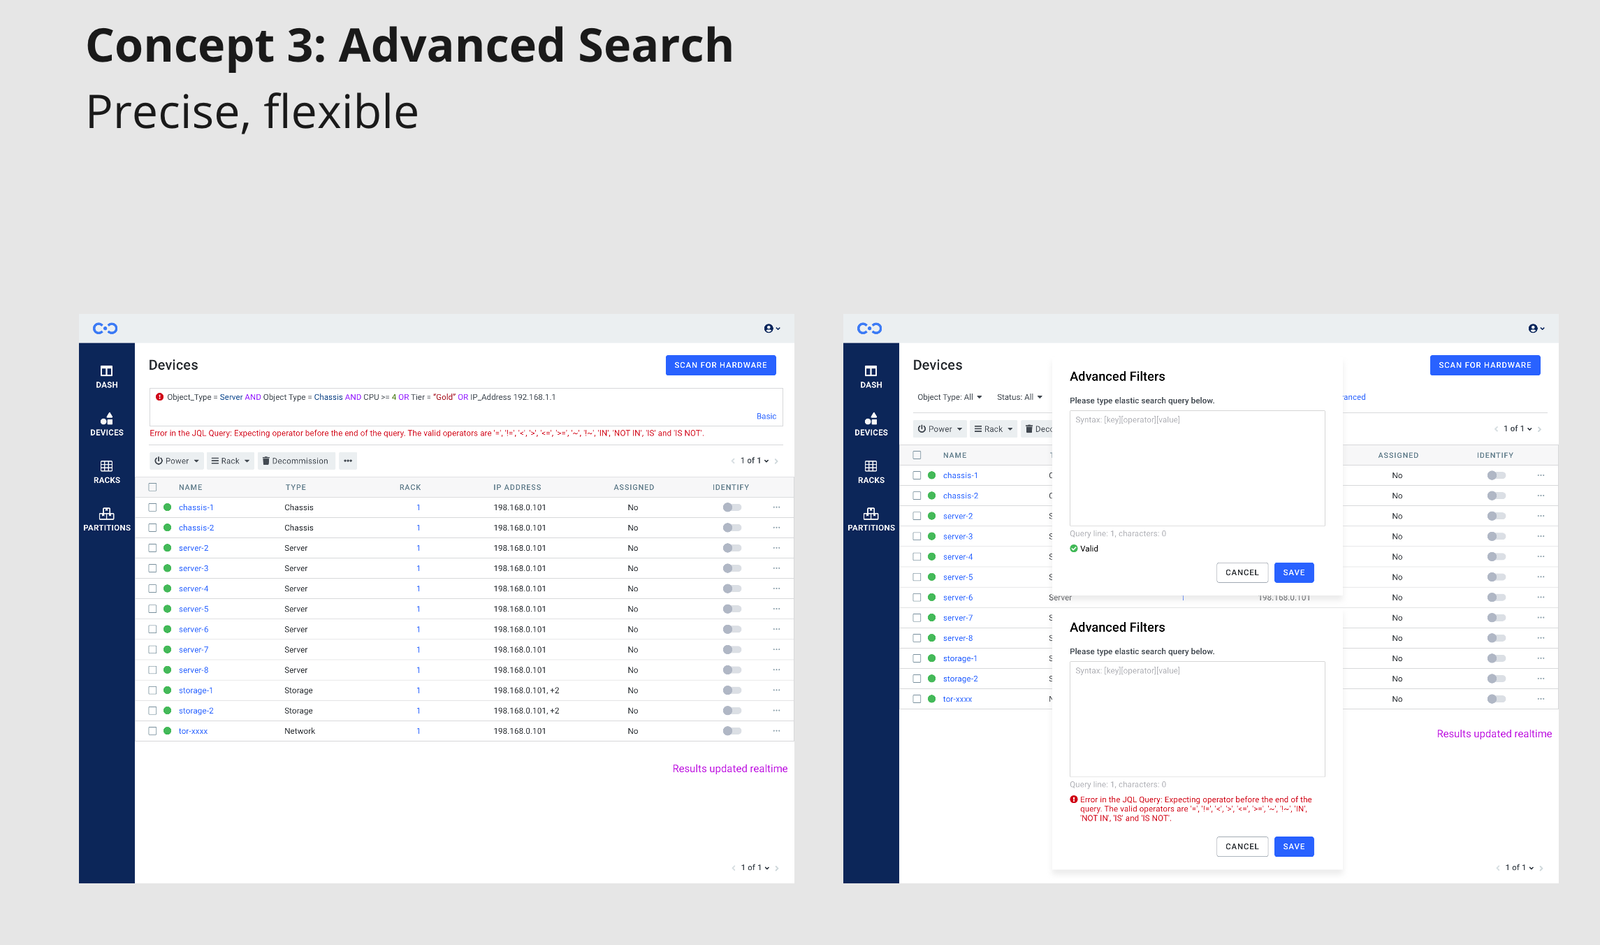
Task: Check the box for server-2 in left table
Action: [153, 548]
